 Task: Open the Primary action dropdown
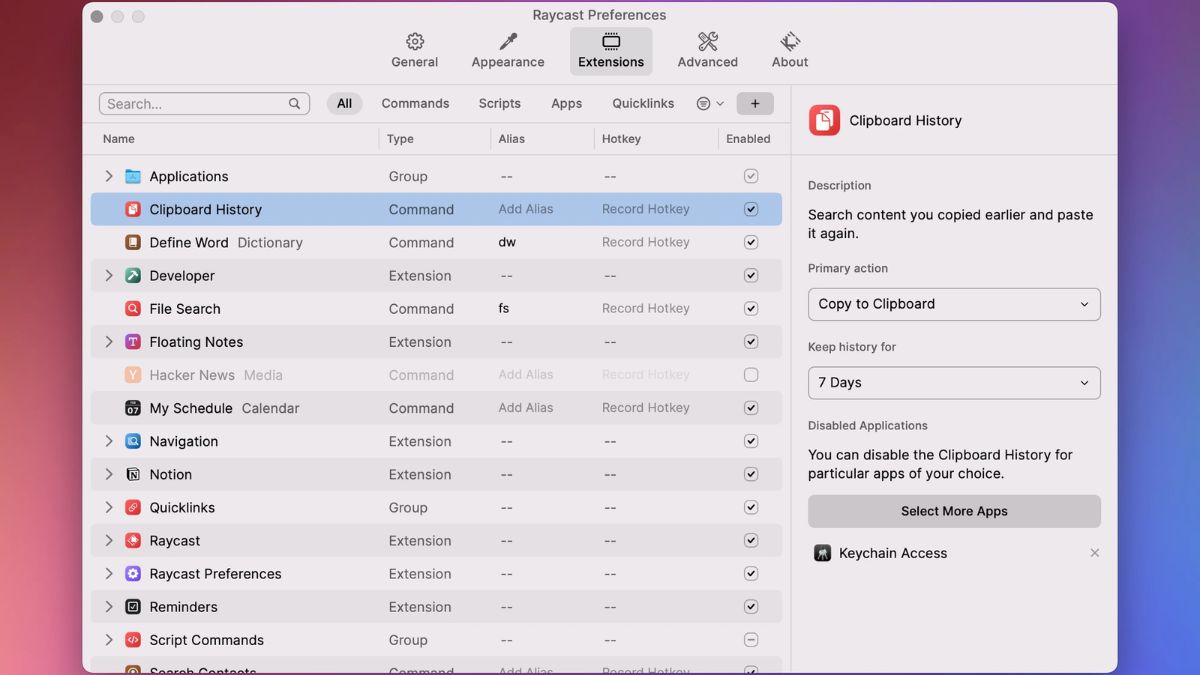pyautogui.click(x=954, y=304)
